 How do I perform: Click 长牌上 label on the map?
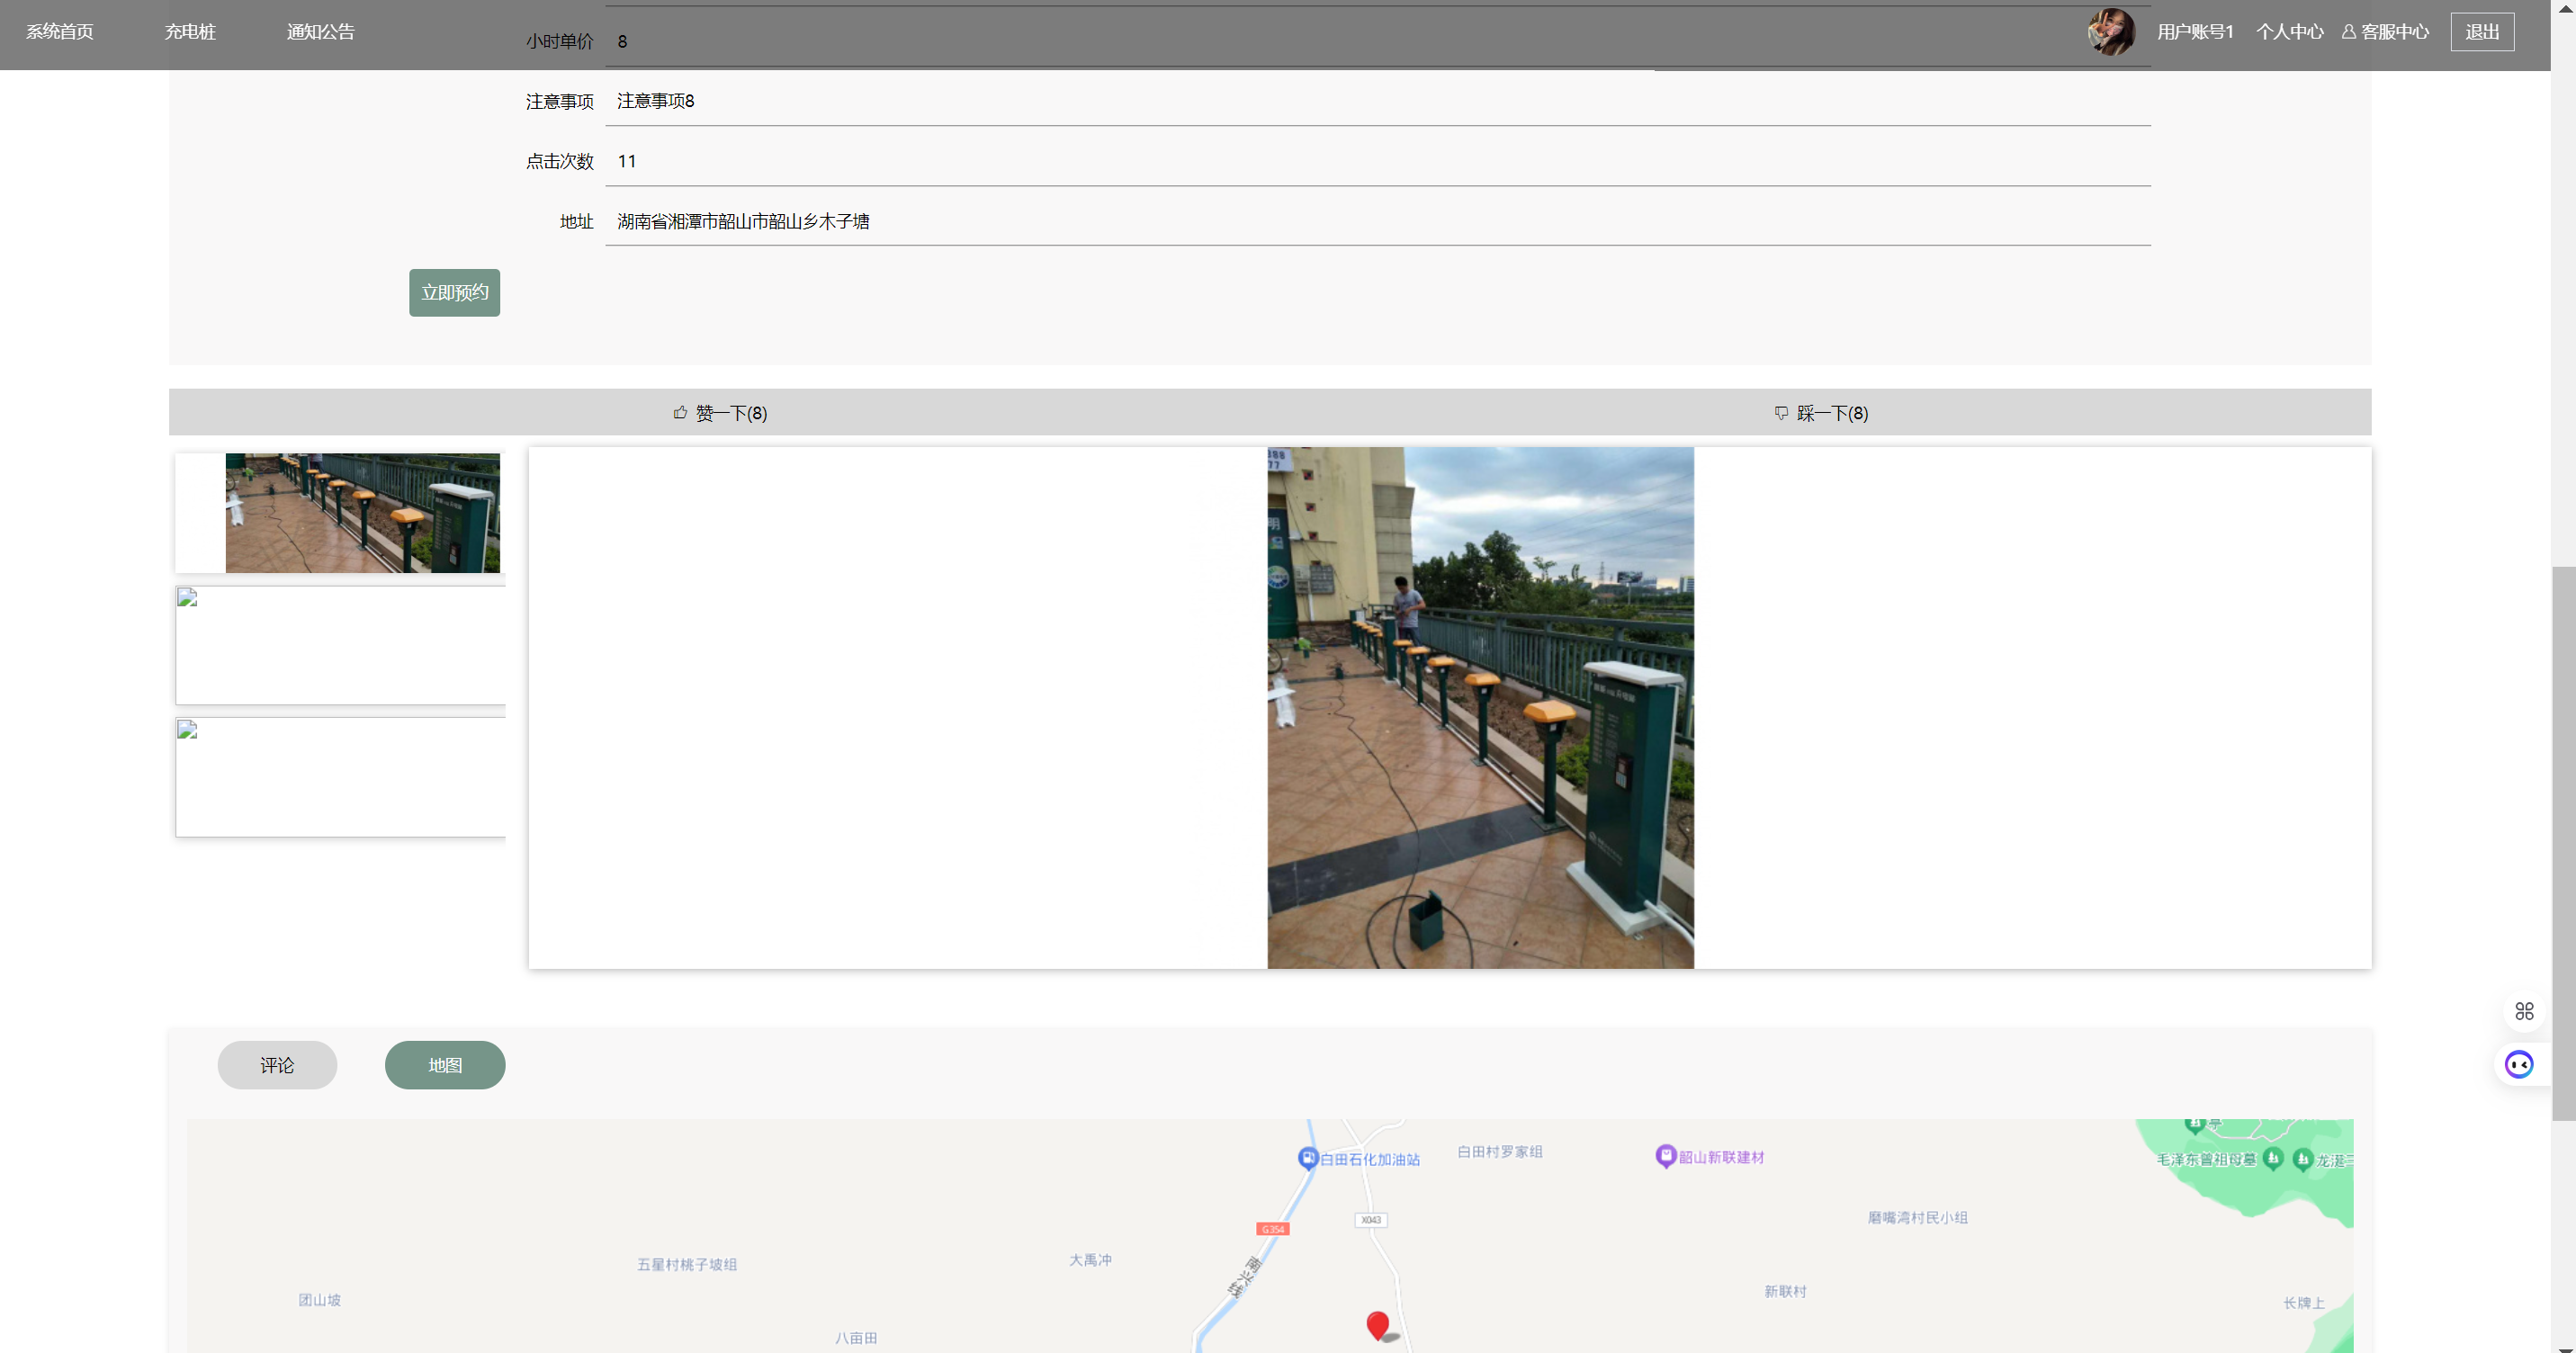[x=2303, y=1303]
